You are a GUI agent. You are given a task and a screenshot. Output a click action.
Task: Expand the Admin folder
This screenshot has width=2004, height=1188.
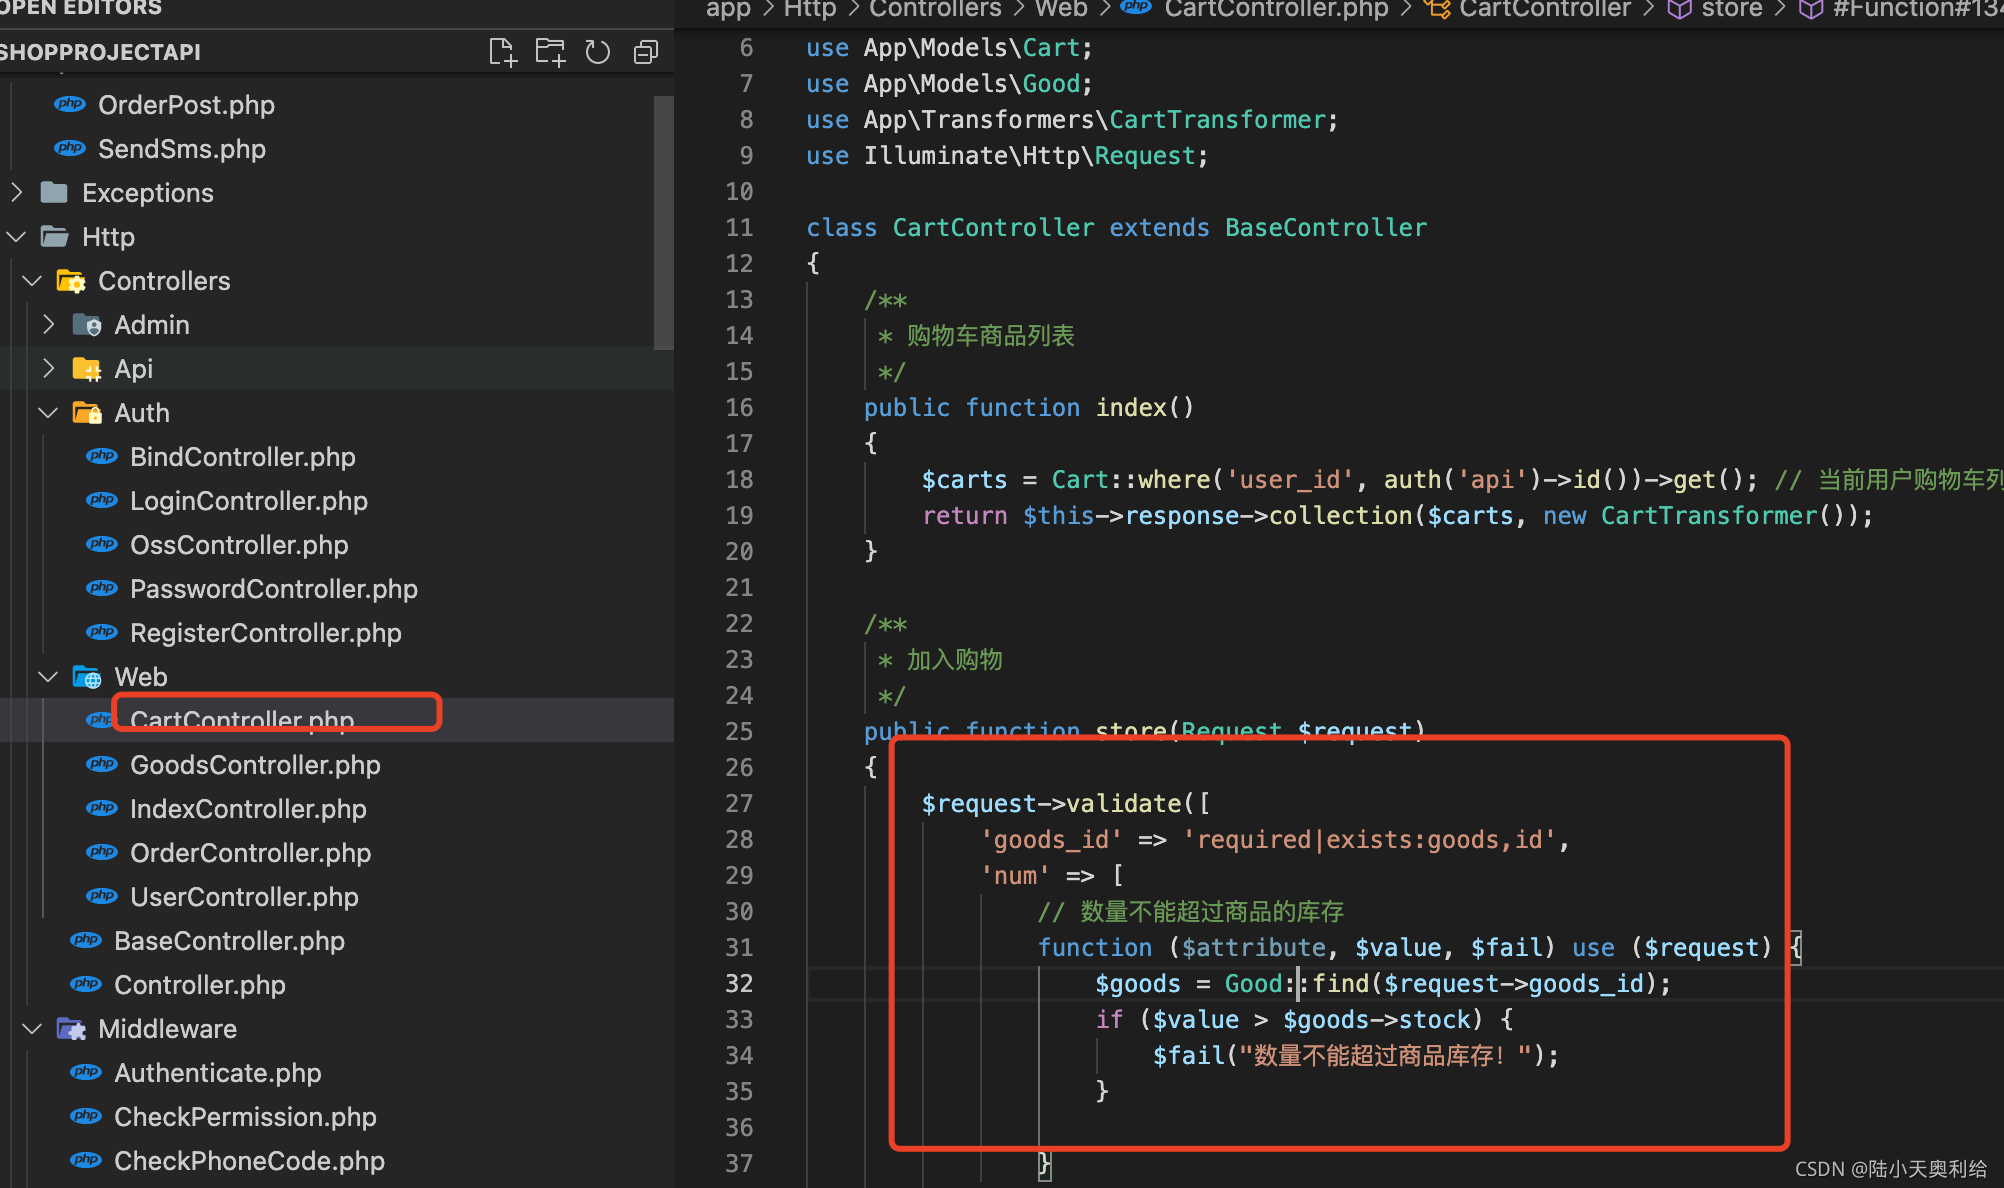pyautogui.click(x=48, y=325)
